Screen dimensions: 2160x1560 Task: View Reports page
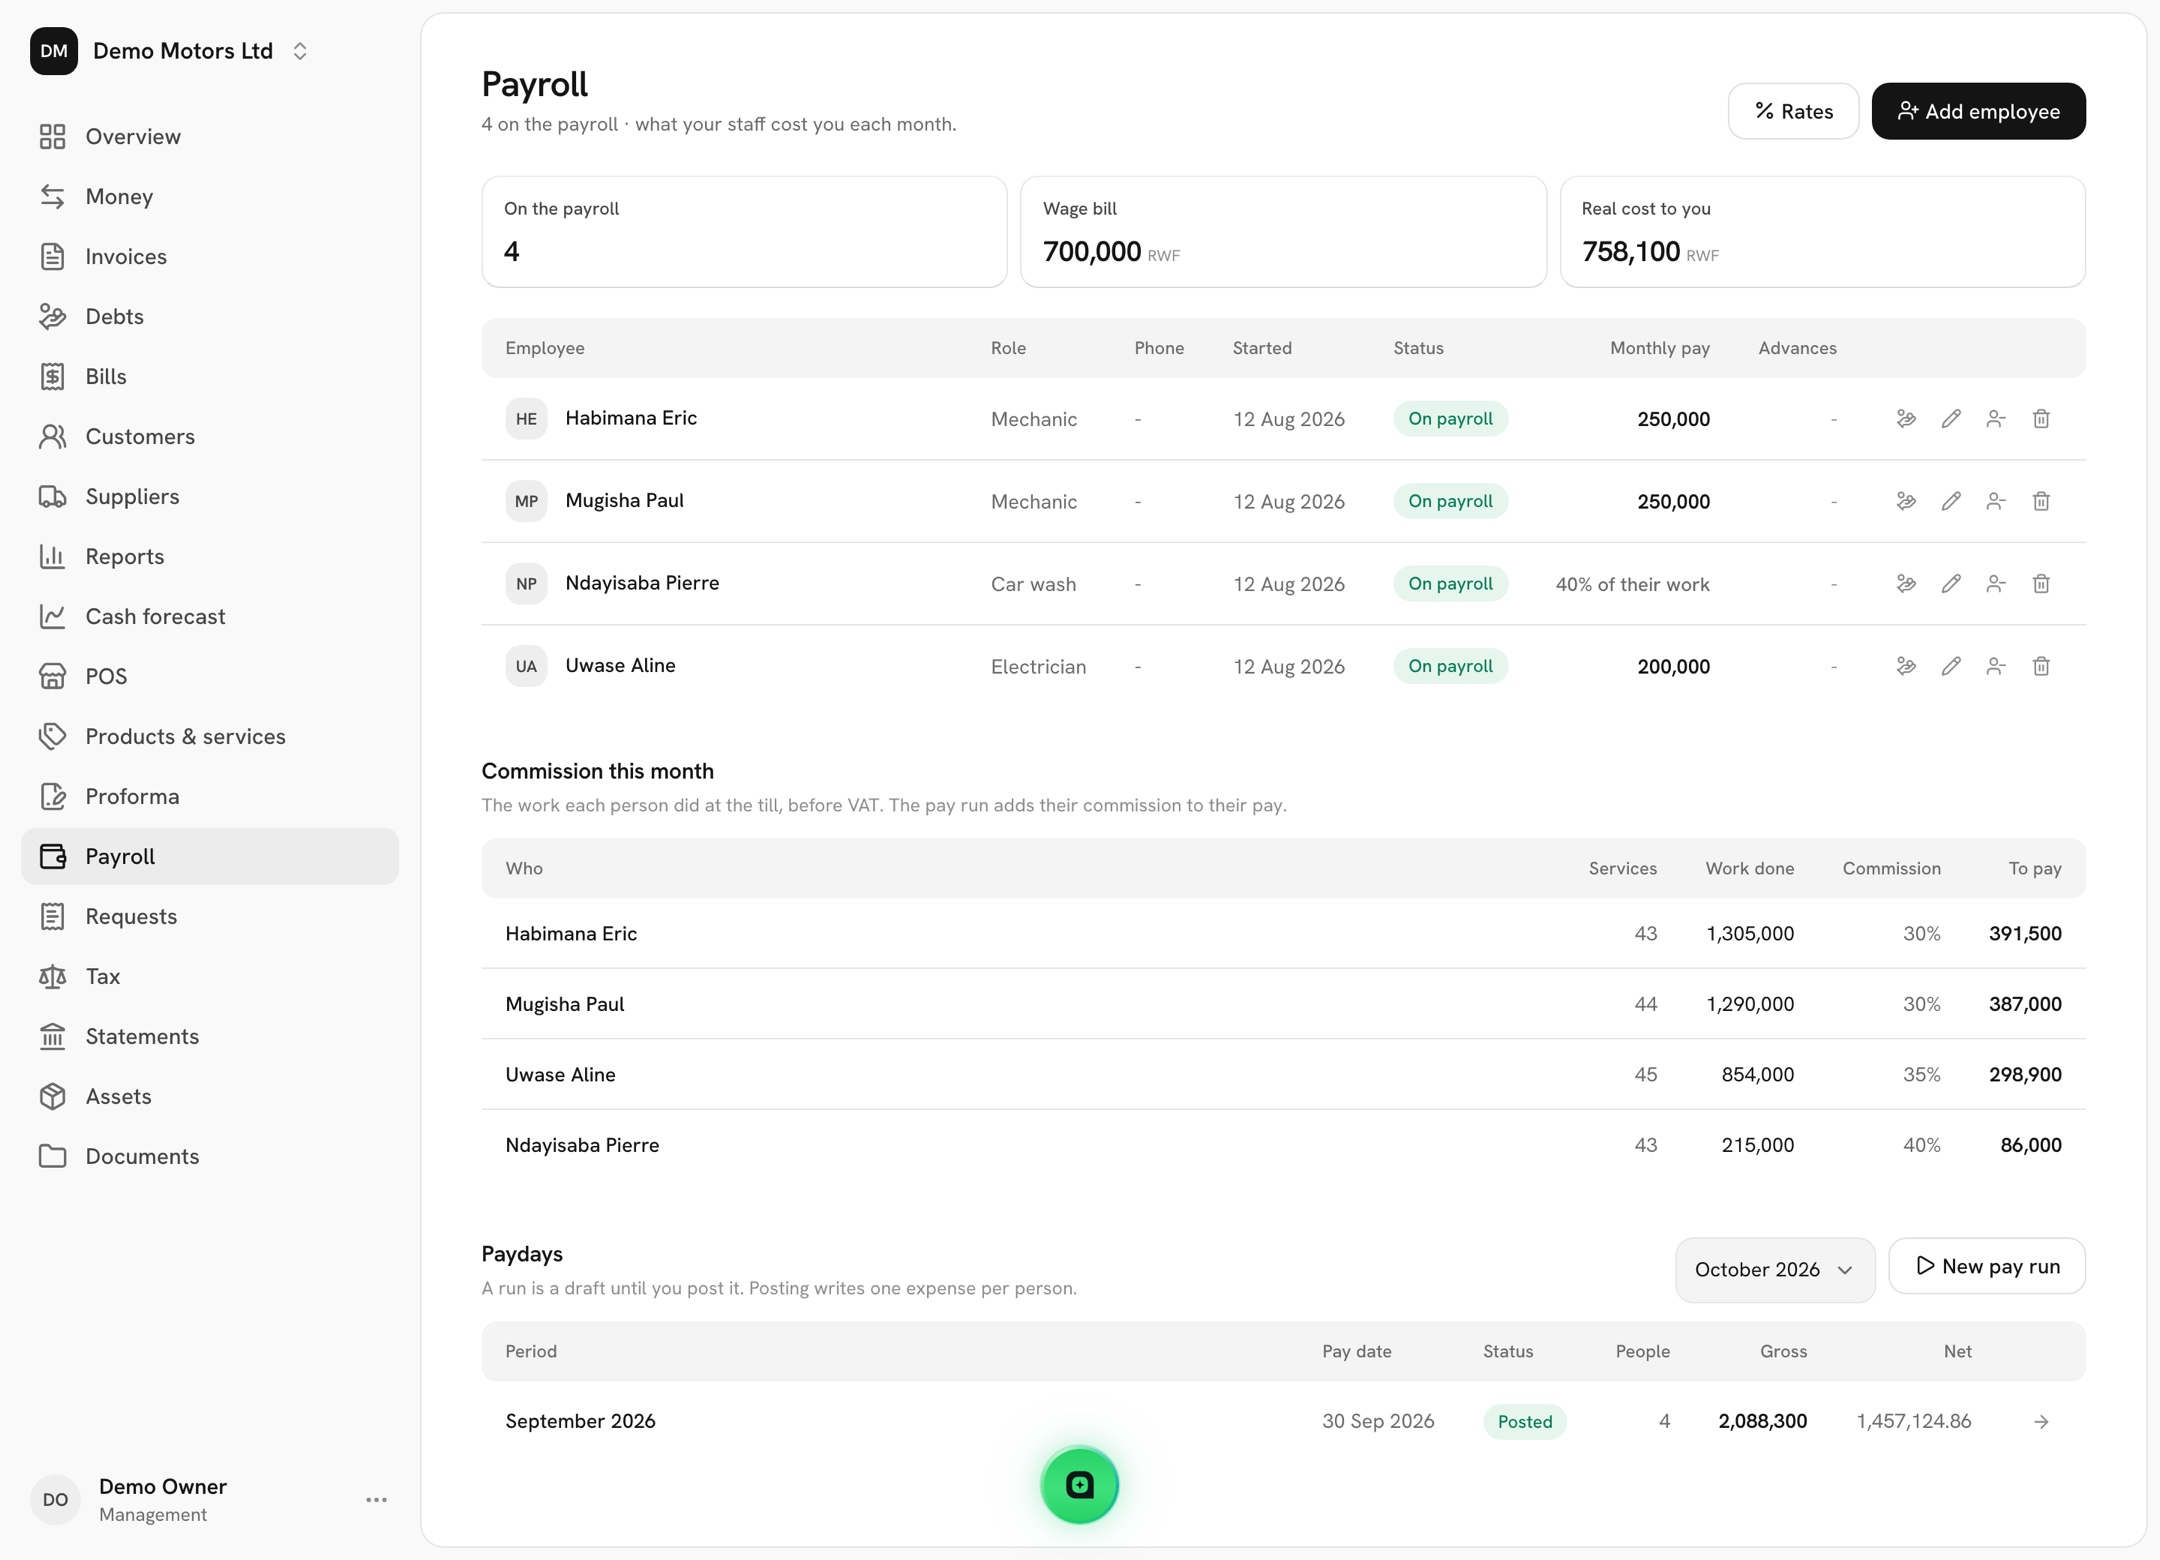[210, 556]
